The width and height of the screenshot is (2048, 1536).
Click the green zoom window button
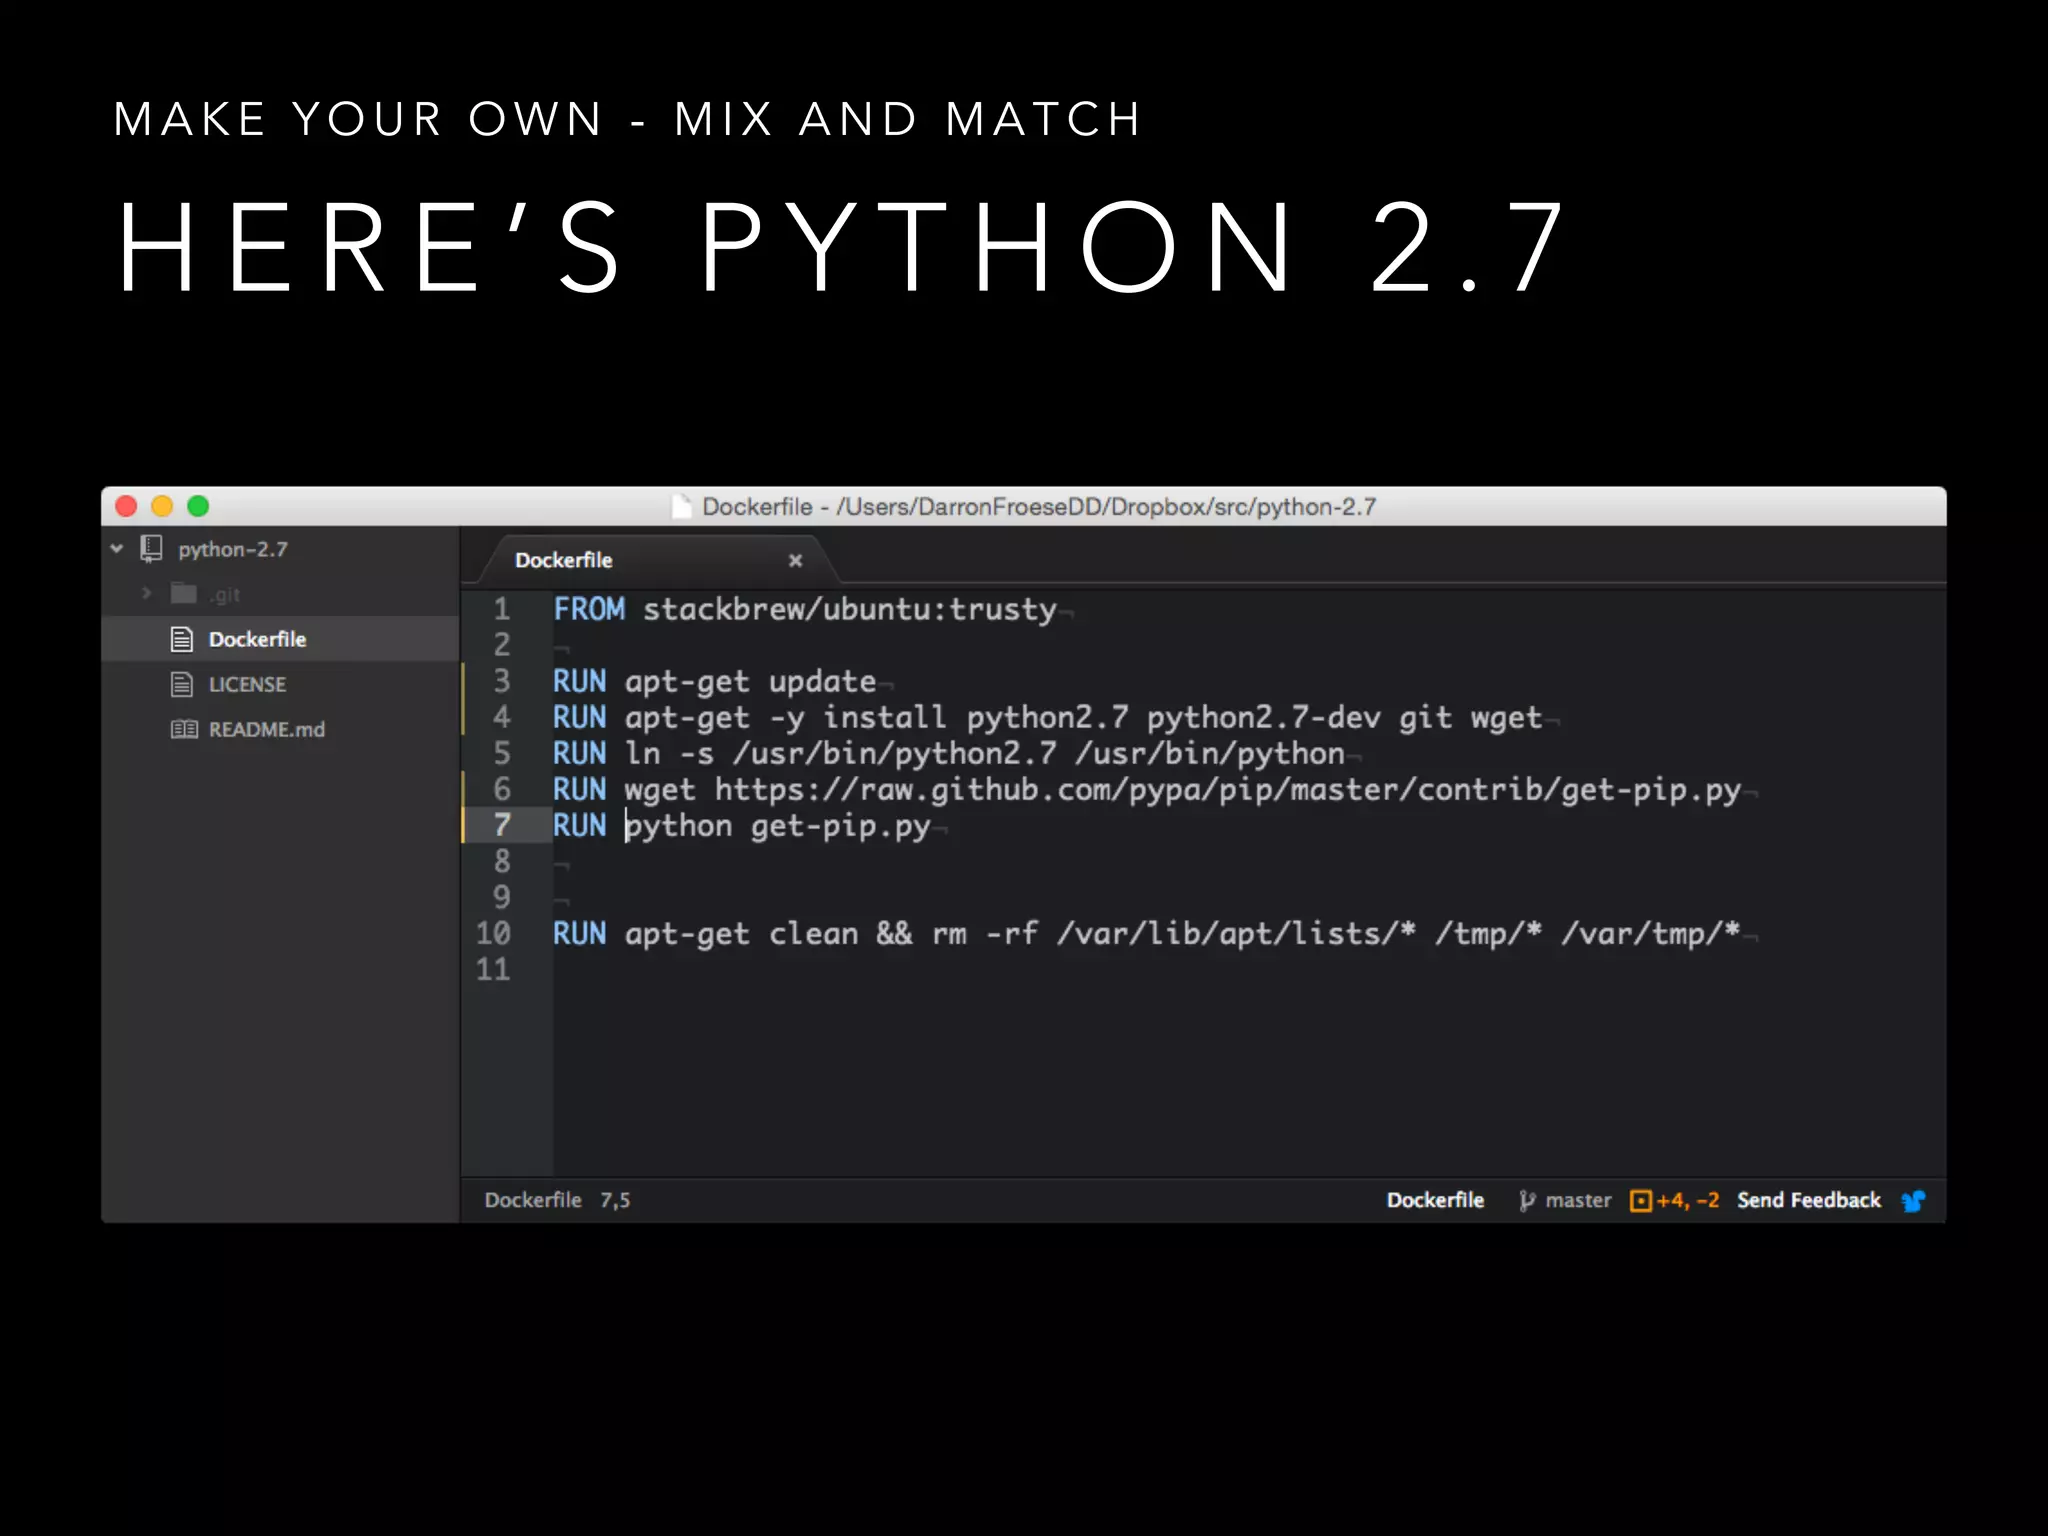pyautogui.click(x=198, y=506)
